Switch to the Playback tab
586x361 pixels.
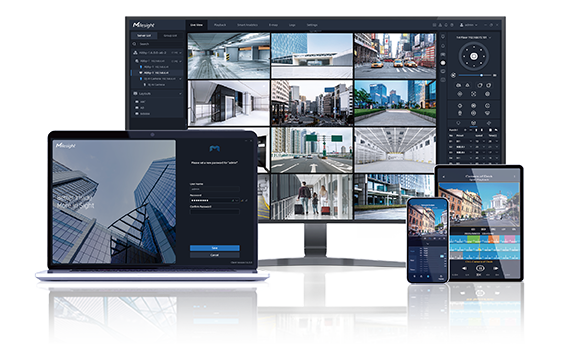point(220,25)
